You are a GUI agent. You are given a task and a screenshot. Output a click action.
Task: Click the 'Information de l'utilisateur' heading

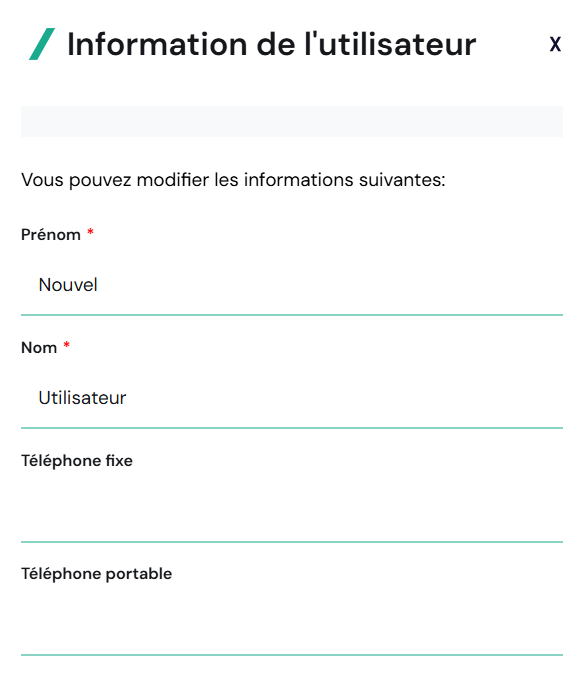(271, 44)
